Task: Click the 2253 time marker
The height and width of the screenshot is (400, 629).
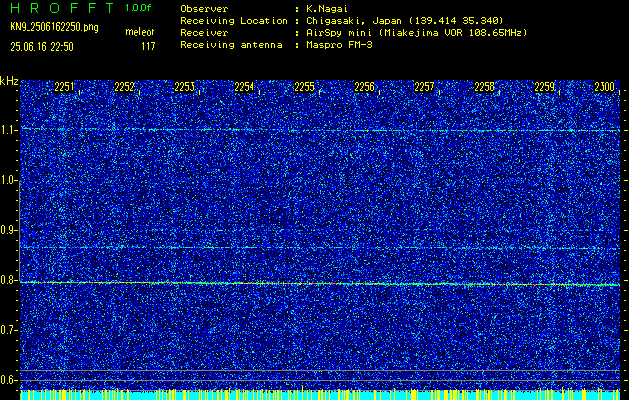Action: click(184, 87)
